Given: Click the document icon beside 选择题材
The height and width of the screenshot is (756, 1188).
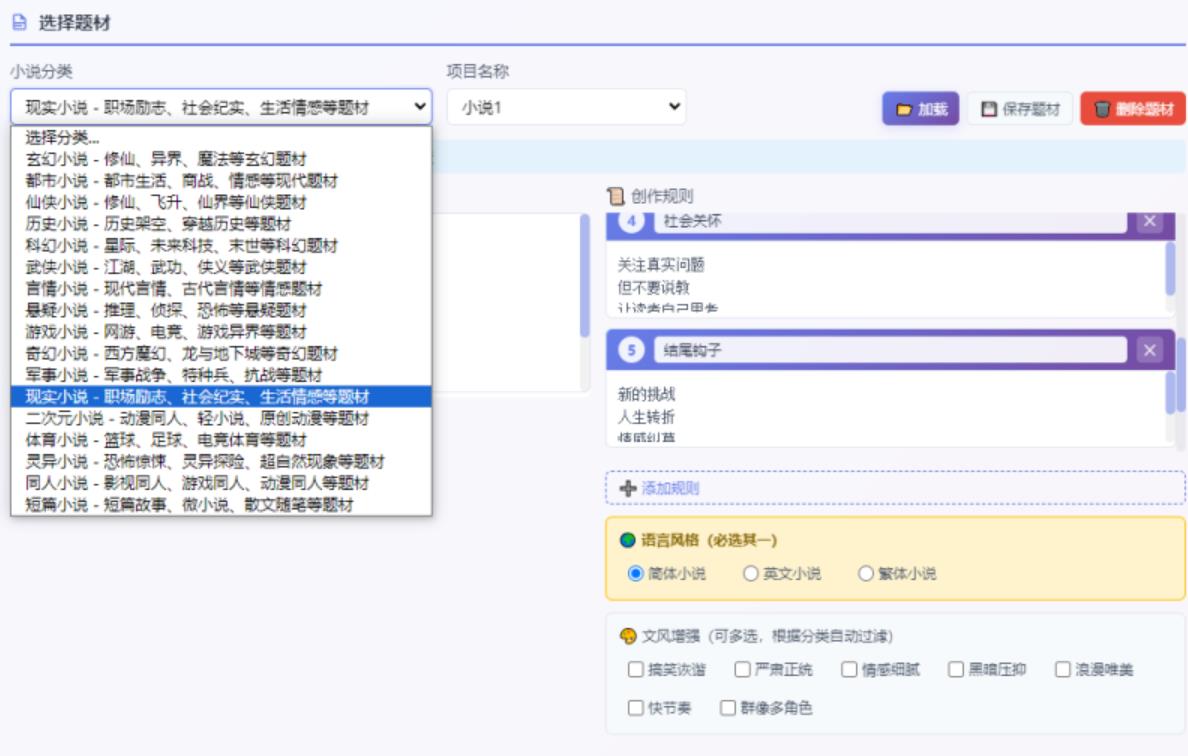Looking at the screenshot, I should pos(19,23).
